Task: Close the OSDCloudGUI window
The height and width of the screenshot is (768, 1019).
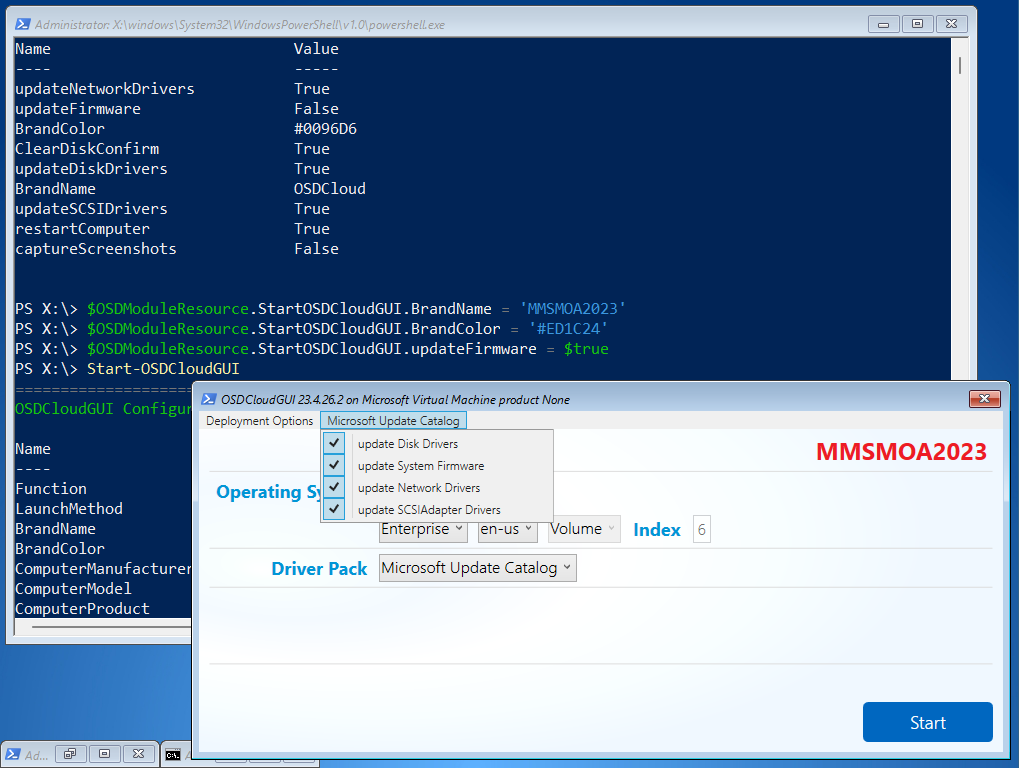Action: [984, 399]
